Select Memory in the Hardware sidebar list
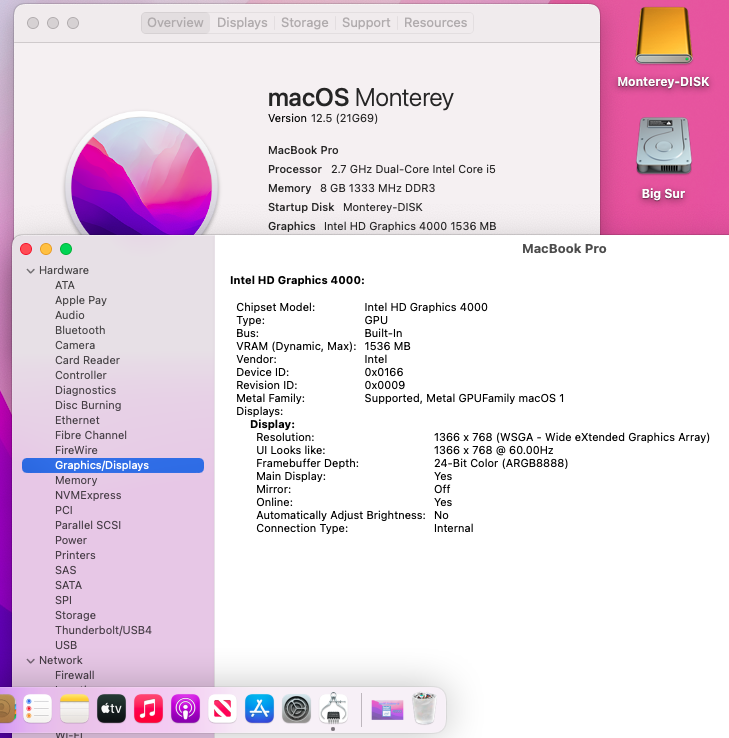 coord(76,481)
